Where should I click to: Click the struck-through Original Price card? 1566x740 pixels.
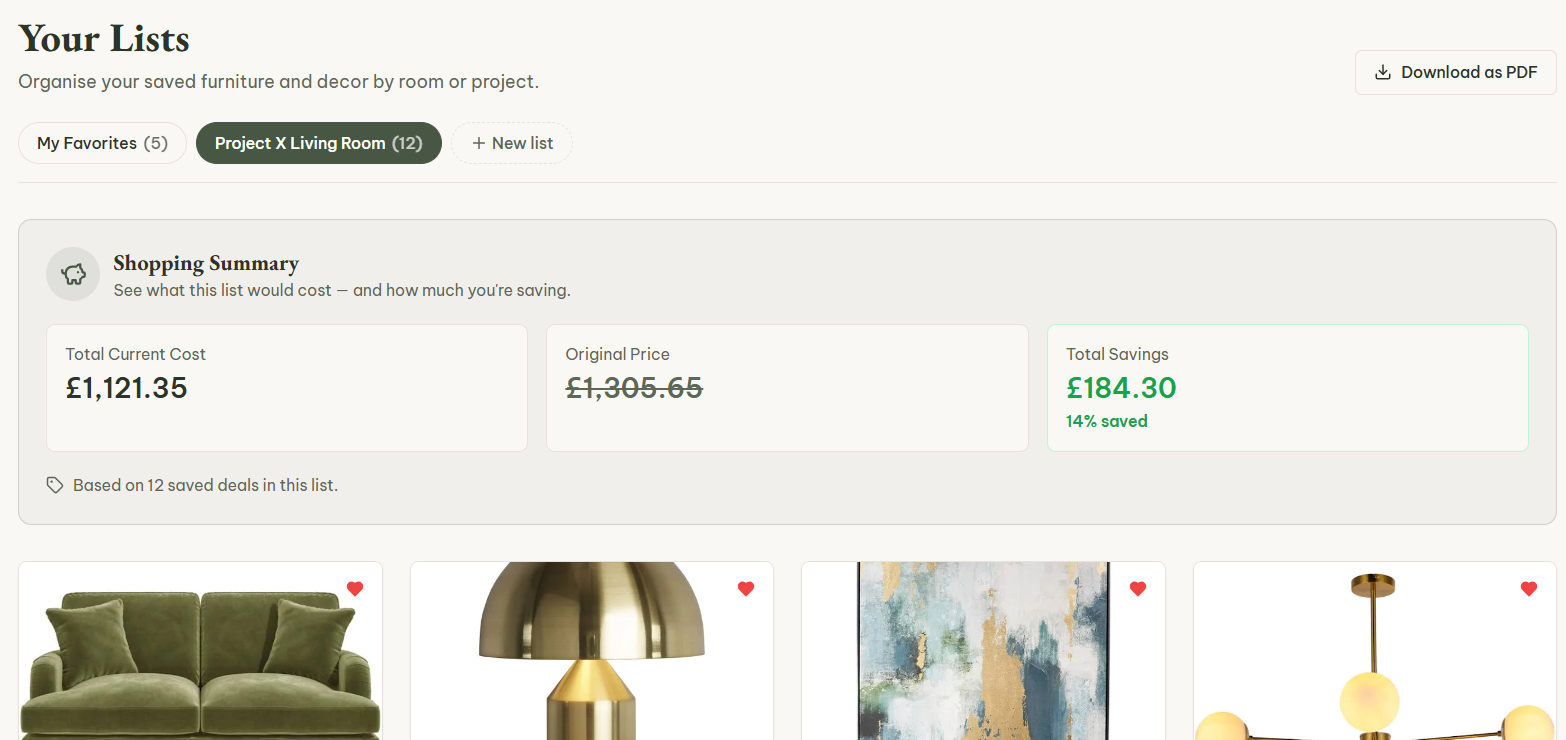pos(787,388)
